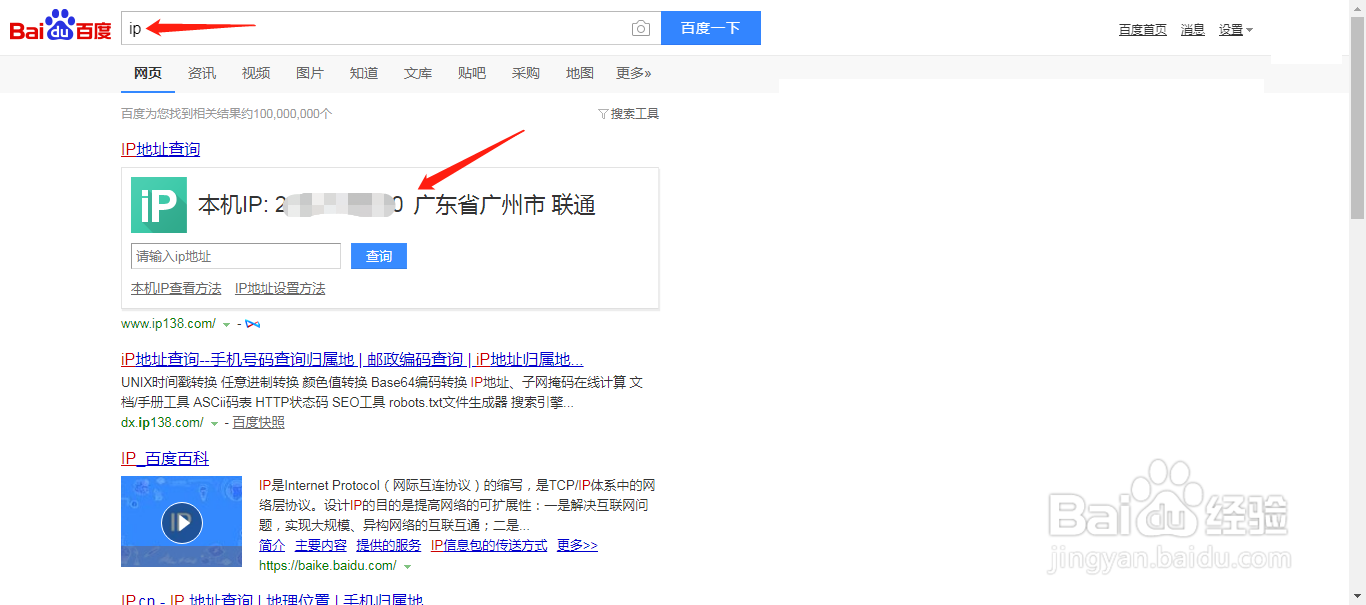Screen dimensions: 1366x605
Task: Click the 请输入ip地址 input field
Action: (x=236, y=256)
